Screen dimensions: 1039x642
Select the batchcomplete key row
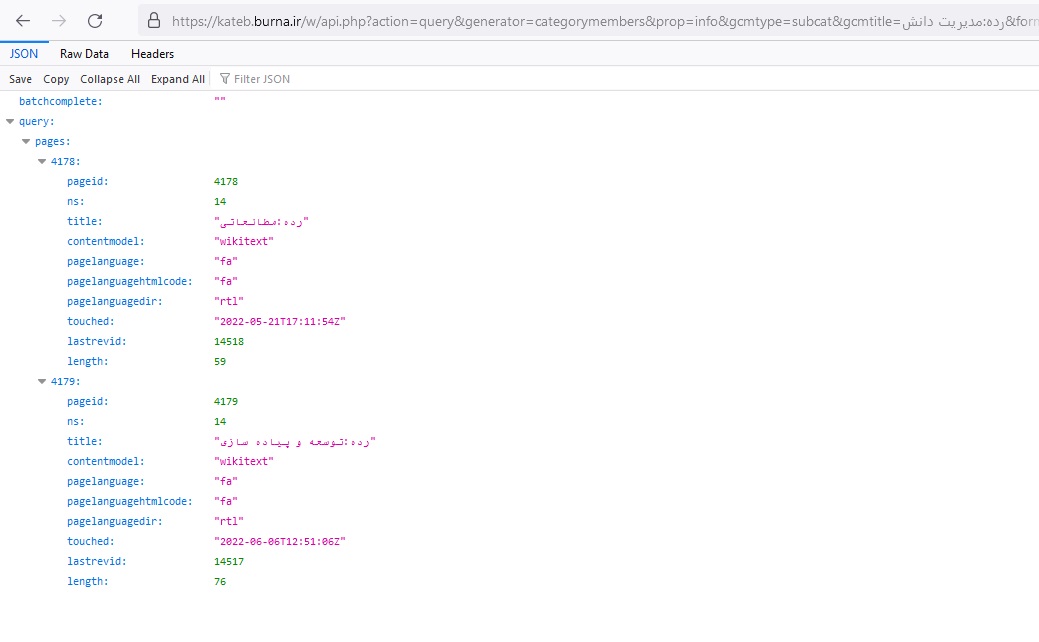click(x=61, y=102)
